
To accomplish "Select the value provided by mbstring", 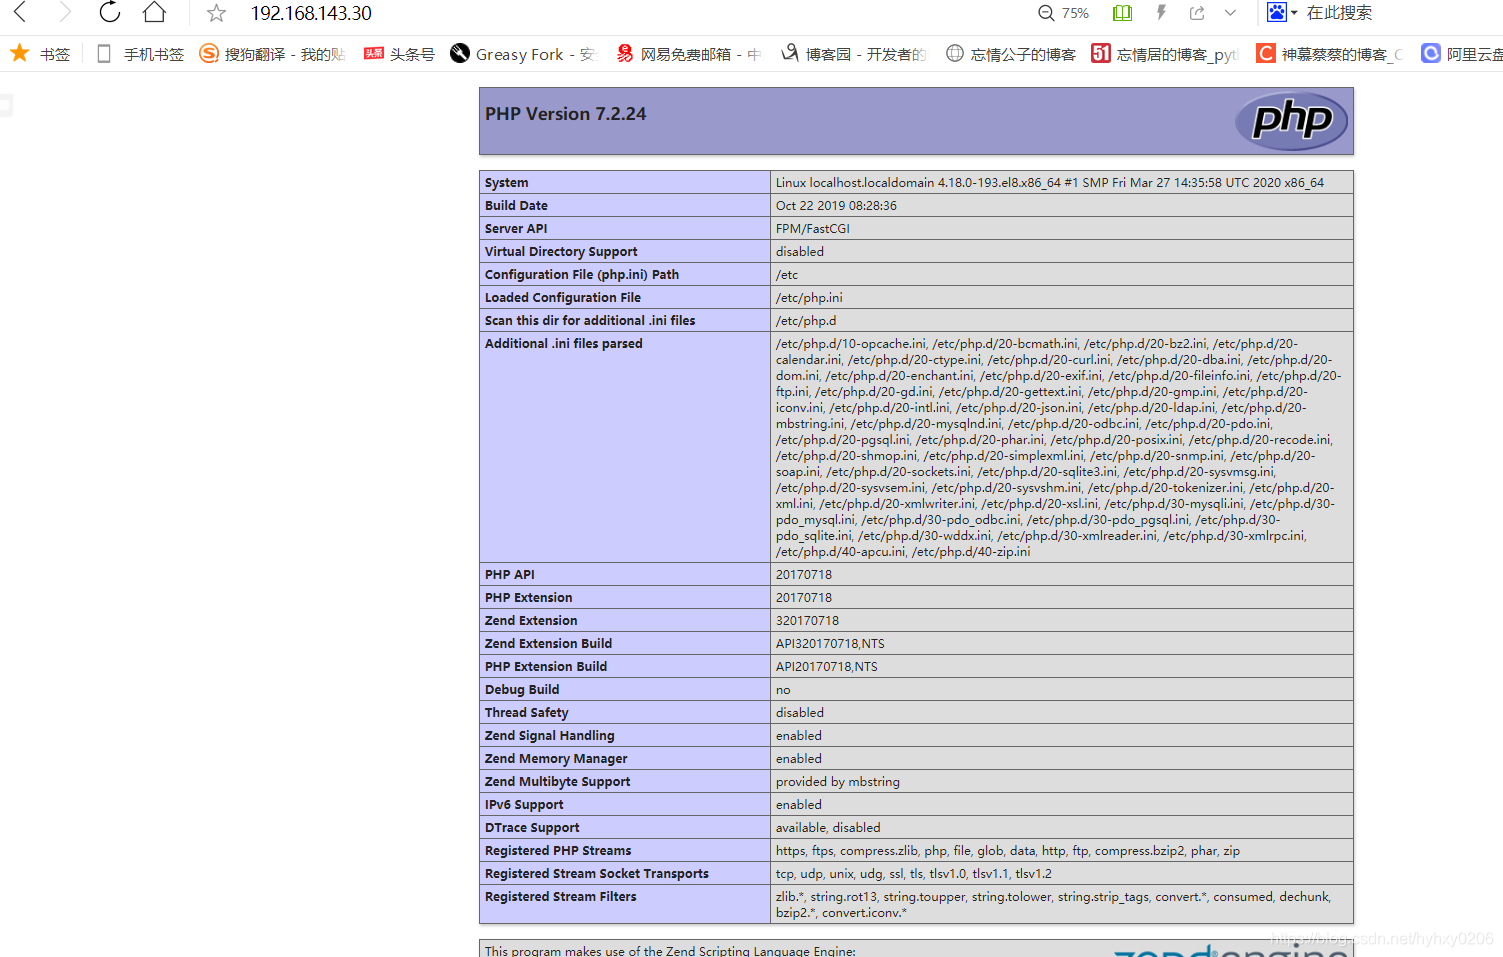I will click(838, 782).
